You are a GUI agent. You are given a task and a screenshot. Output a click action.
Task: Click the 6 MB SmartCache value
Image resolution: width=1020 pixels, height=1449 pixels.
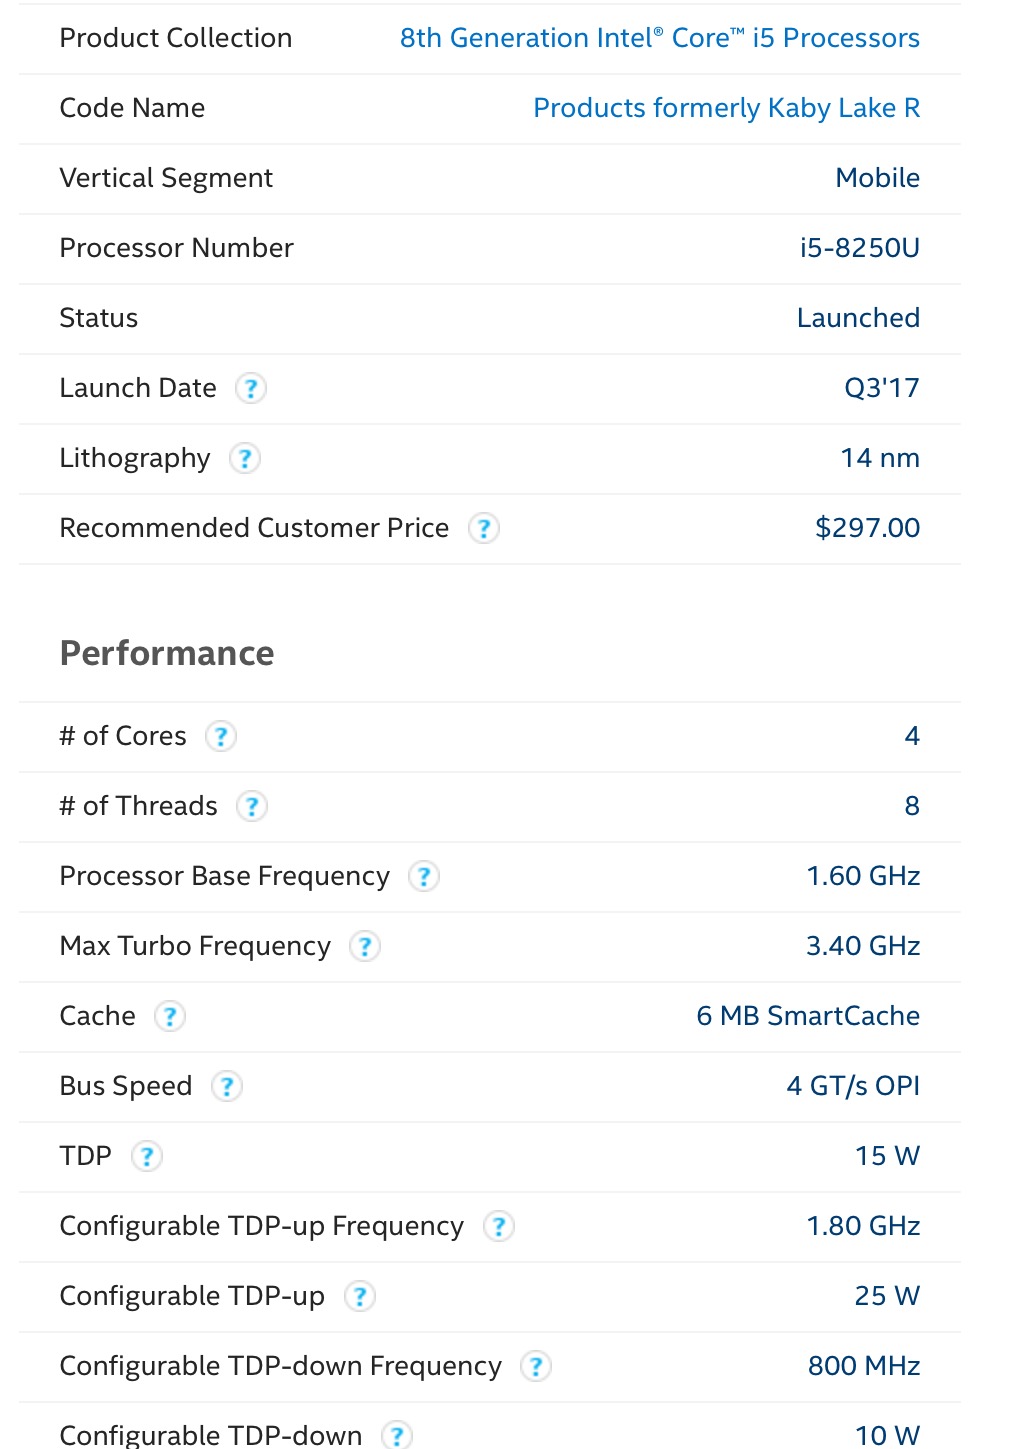(x=808, y=1016)
